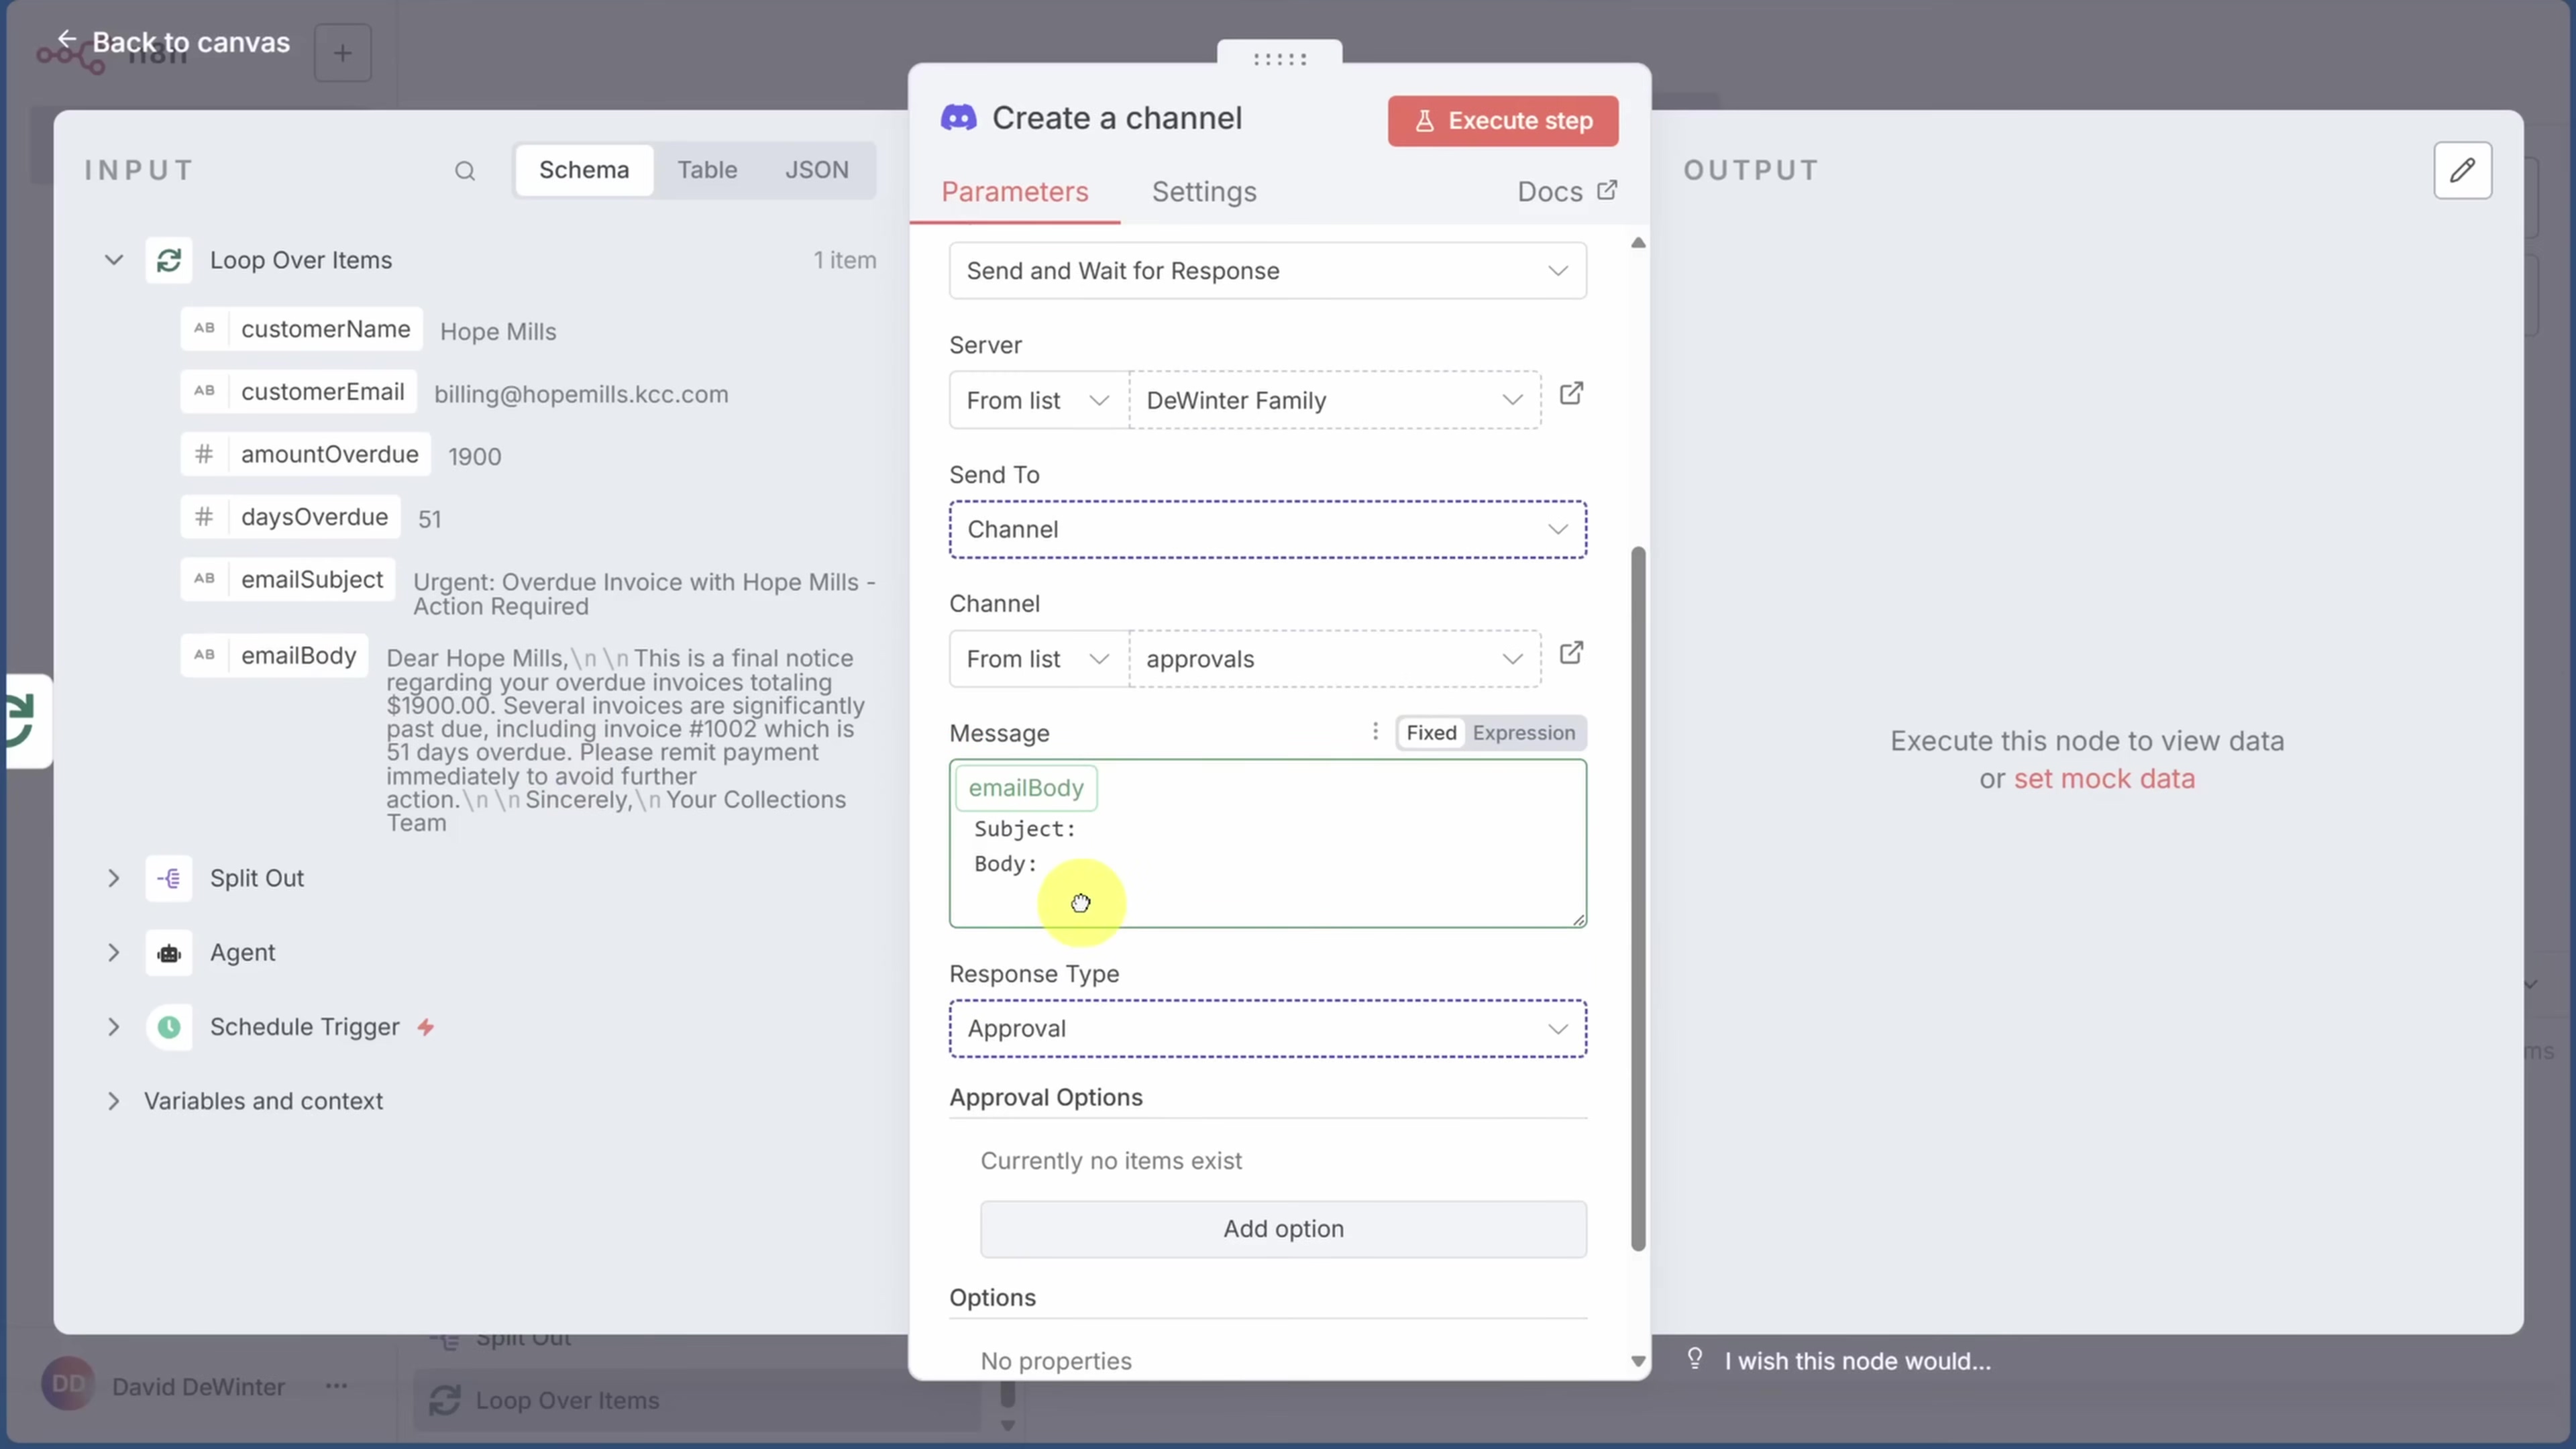Click I wish this node would...
The image size is (2576, 1449).
[x=1857, y=1361]
